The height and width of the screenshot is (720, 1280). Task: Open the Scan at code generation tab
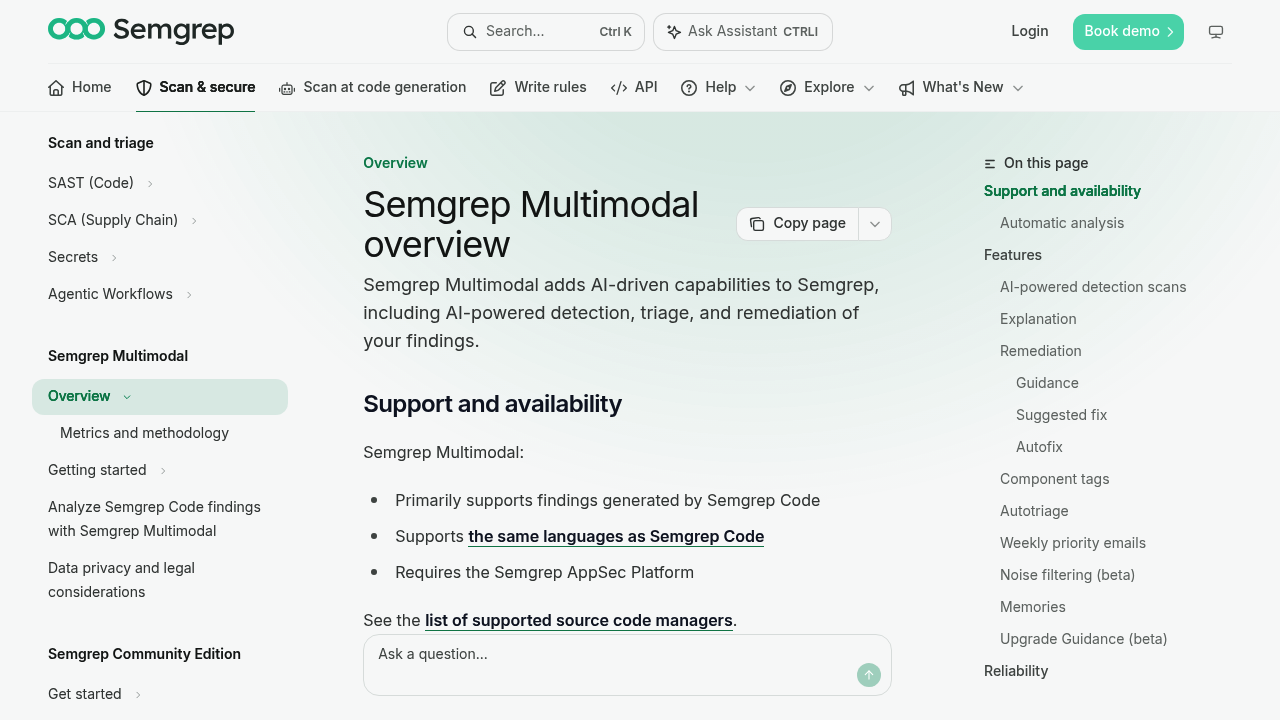373,88
